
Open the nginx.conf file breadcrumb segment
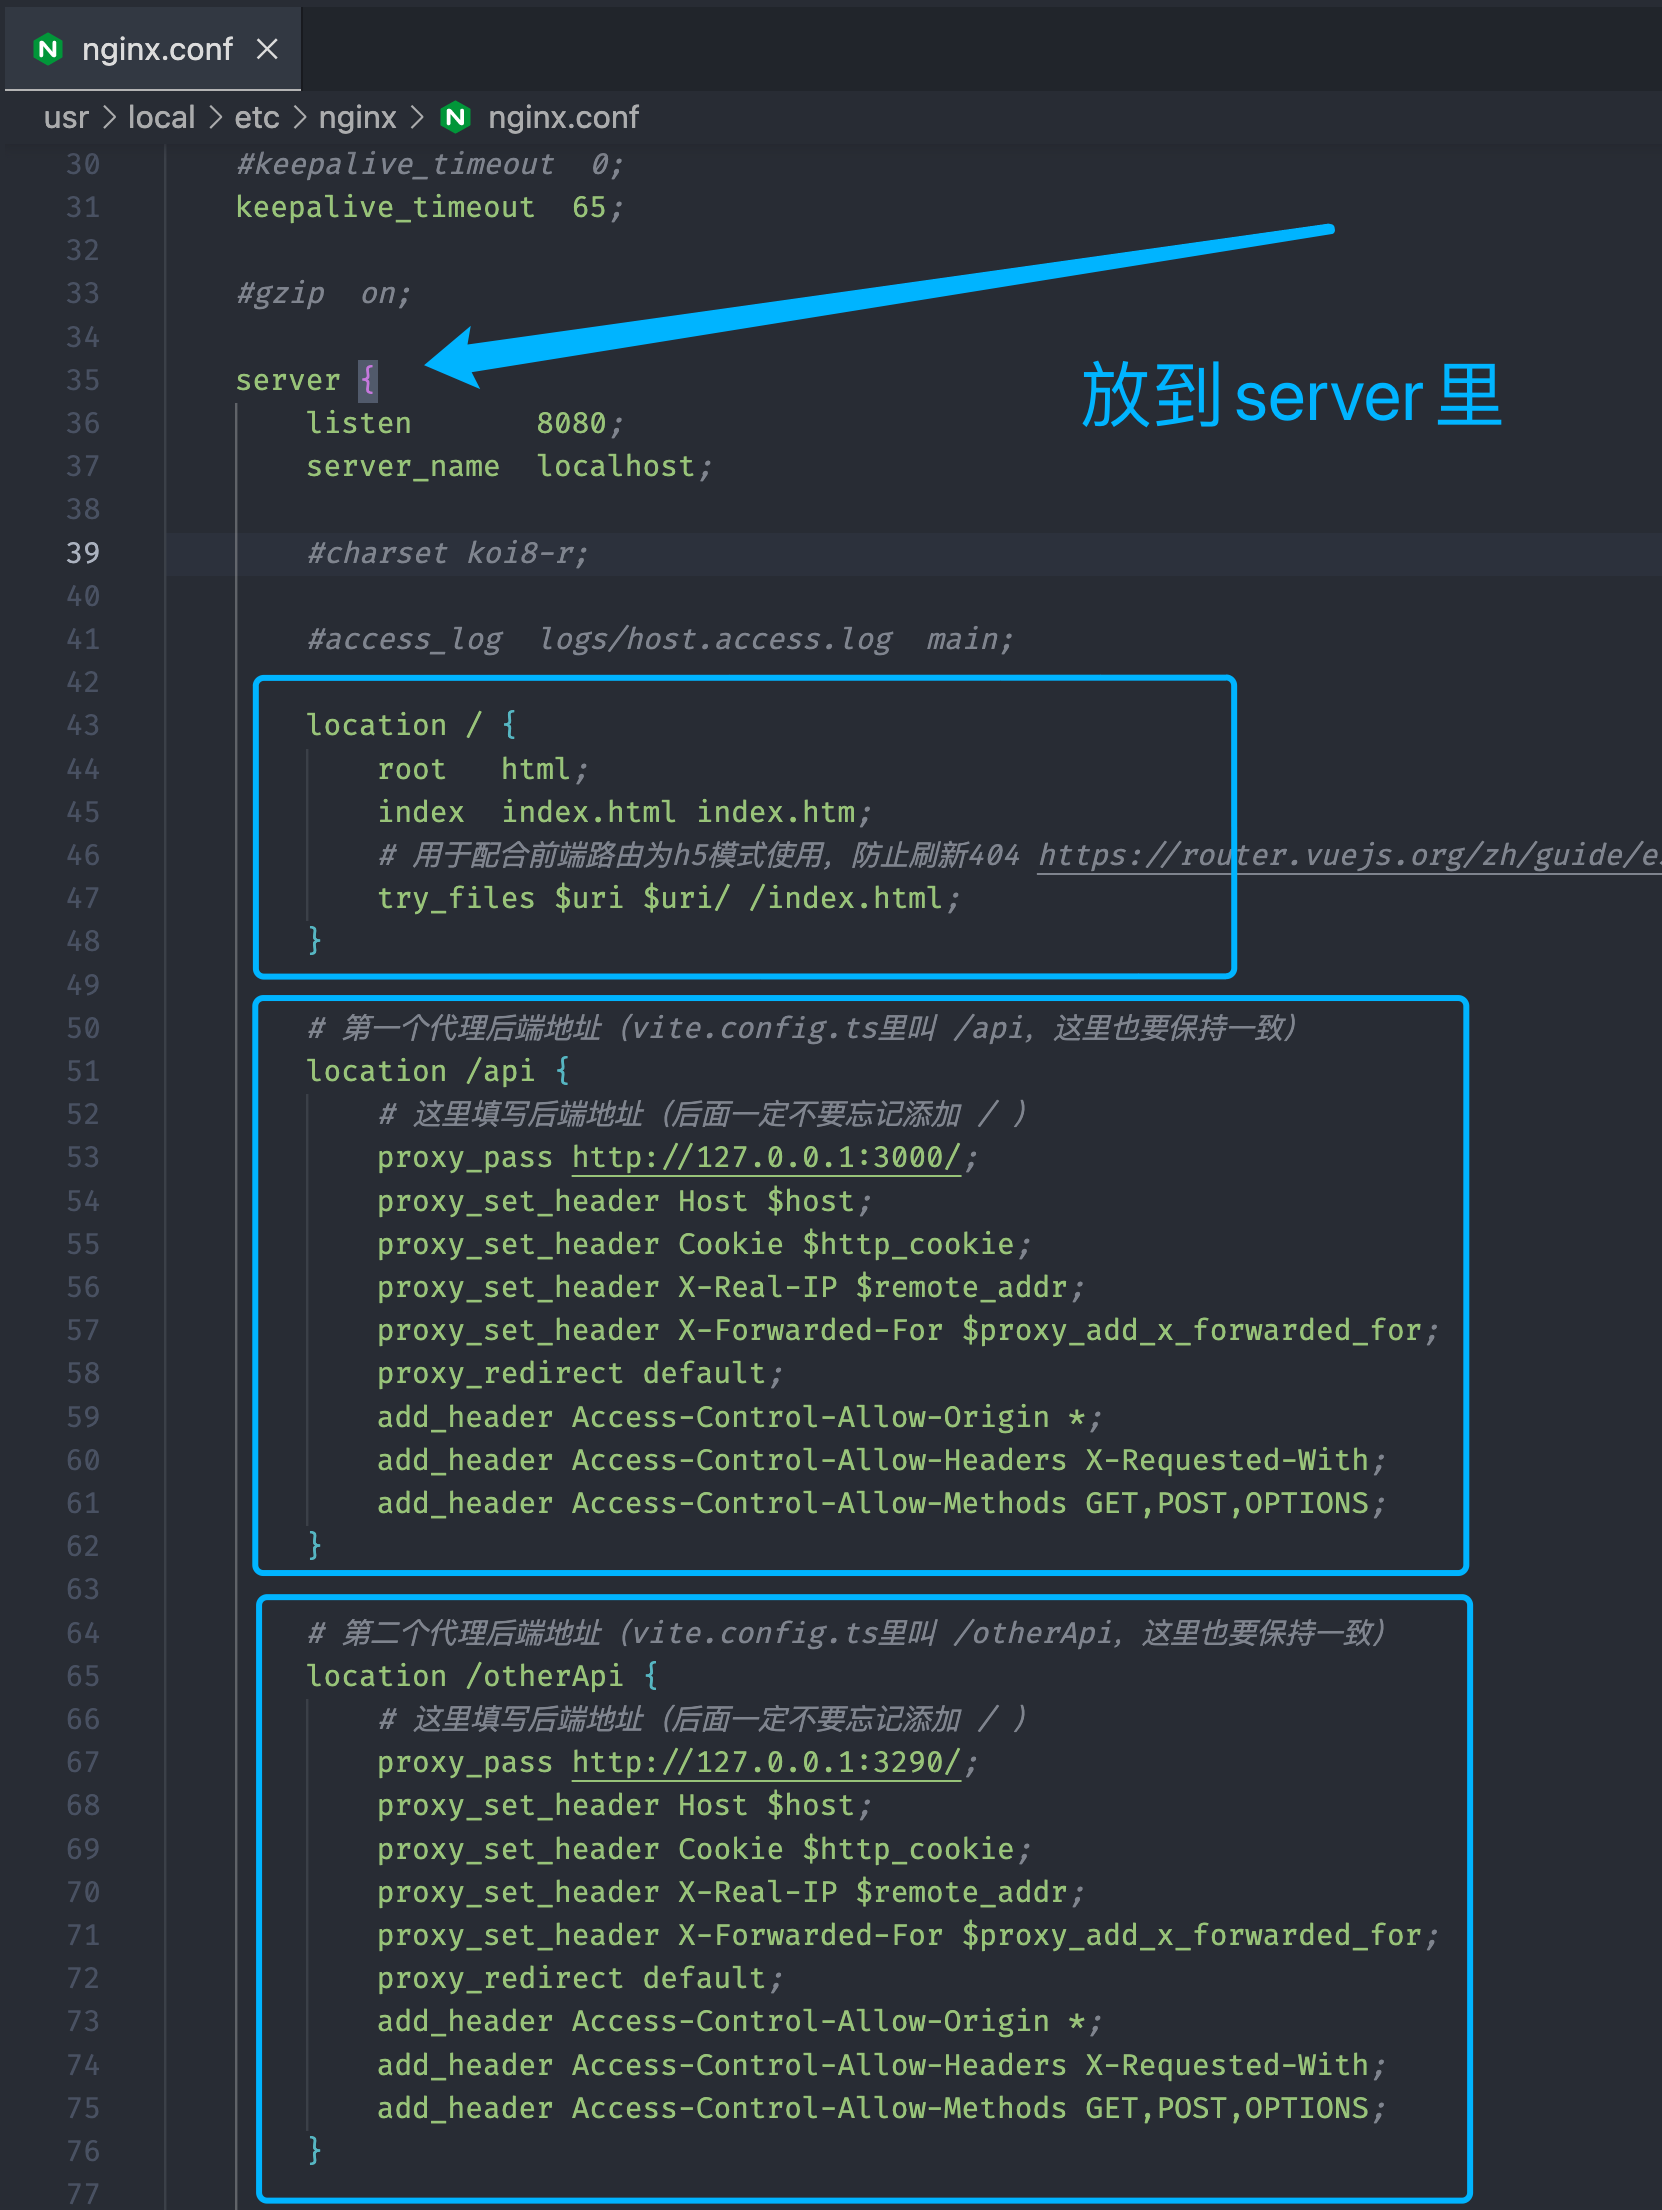pos(563,118)
